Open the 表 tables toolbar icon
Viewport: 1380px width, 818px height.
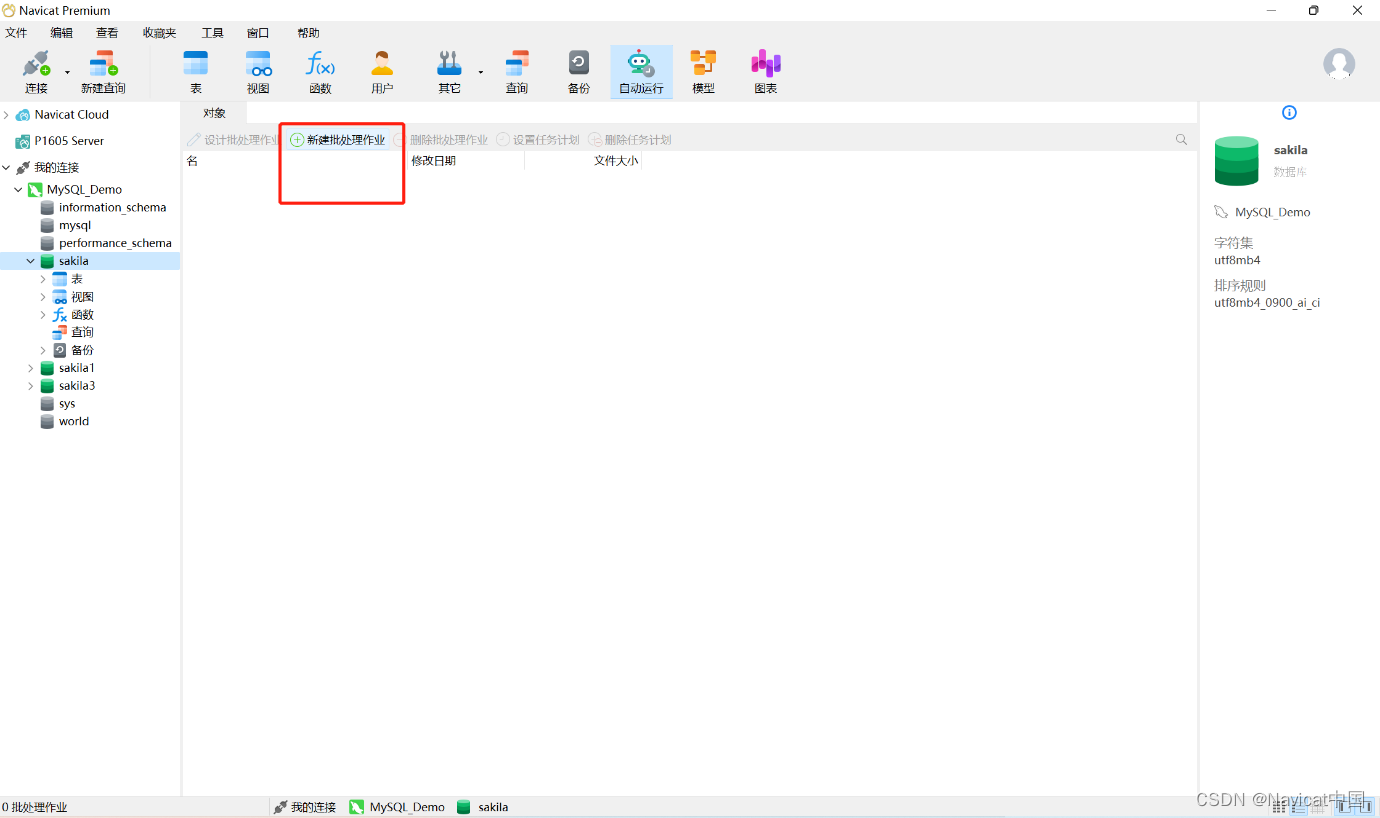click(196, 72)
